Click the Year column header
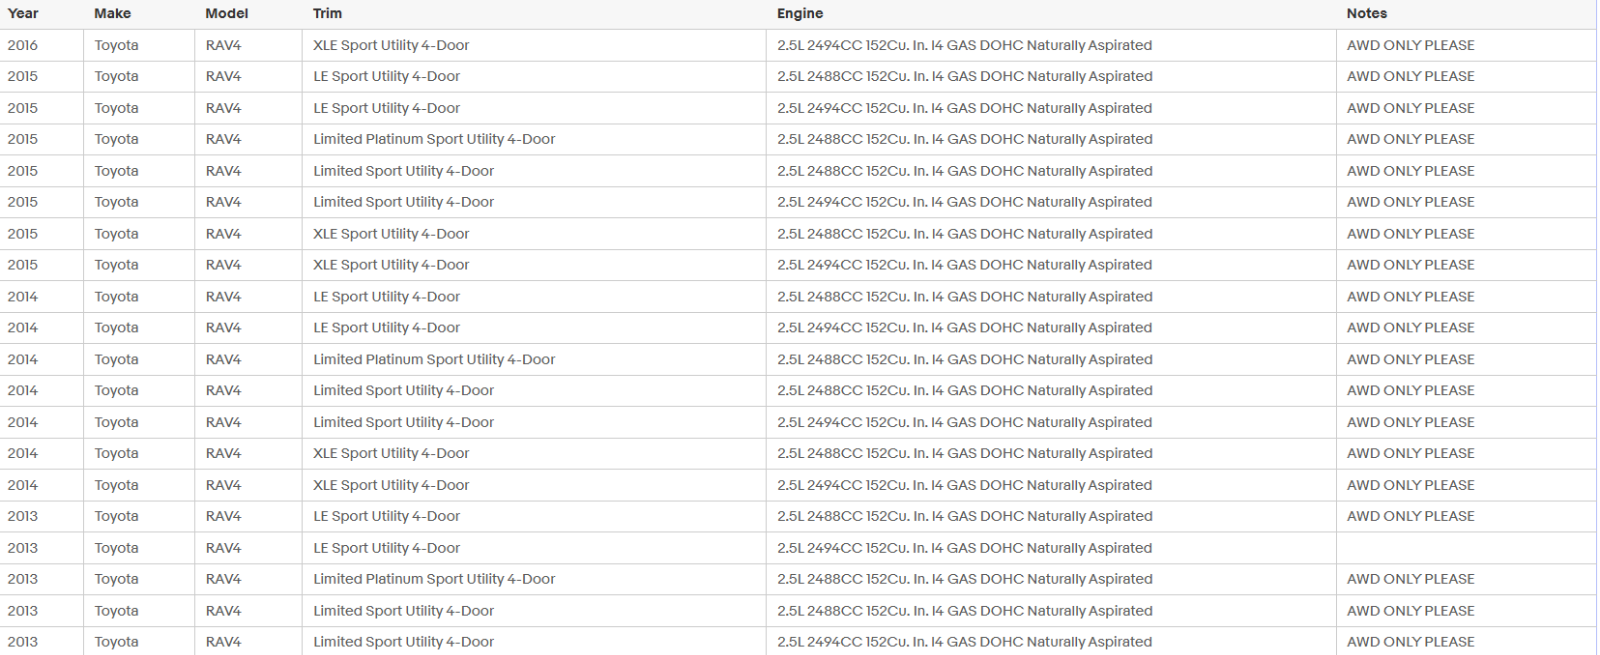Viewport: 1600px width, 655px height. click(23, 14)
